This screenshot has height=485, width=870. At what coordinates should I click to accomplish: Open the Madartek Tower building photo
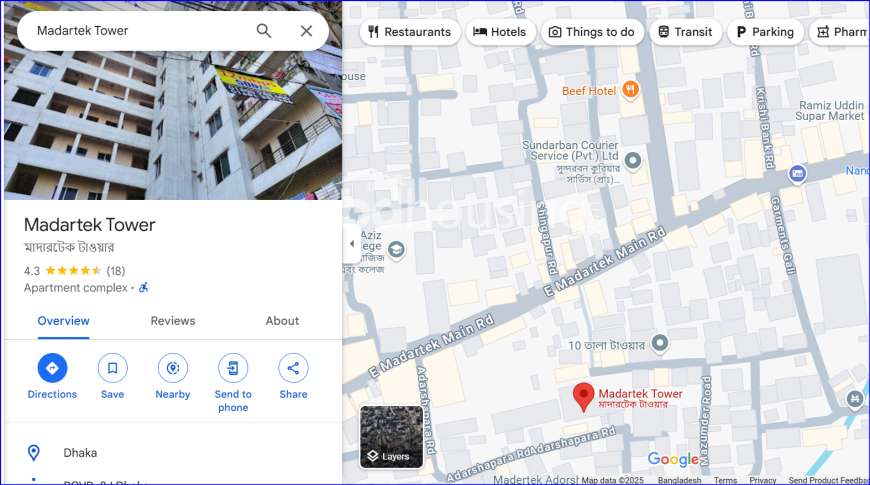point(173,125)
